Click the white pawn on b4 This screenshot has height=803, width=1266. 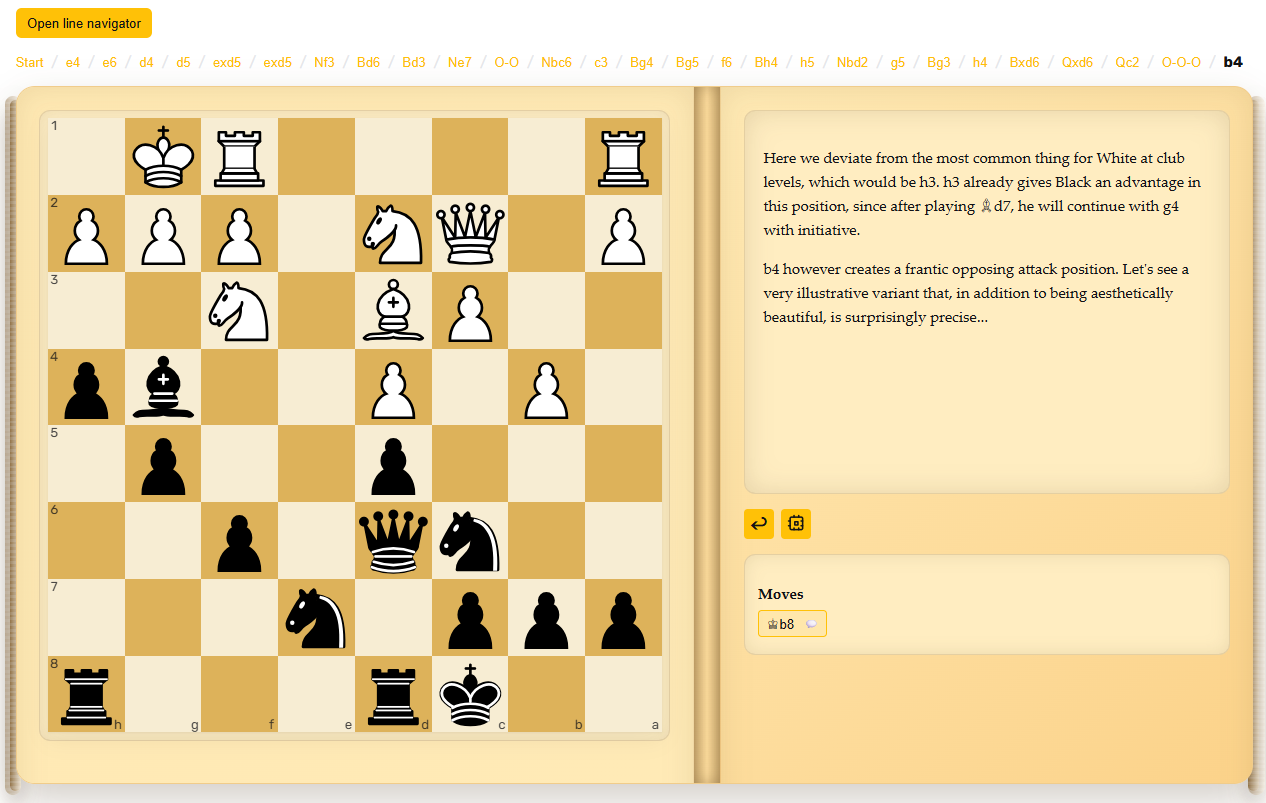[x=547, y=387]
